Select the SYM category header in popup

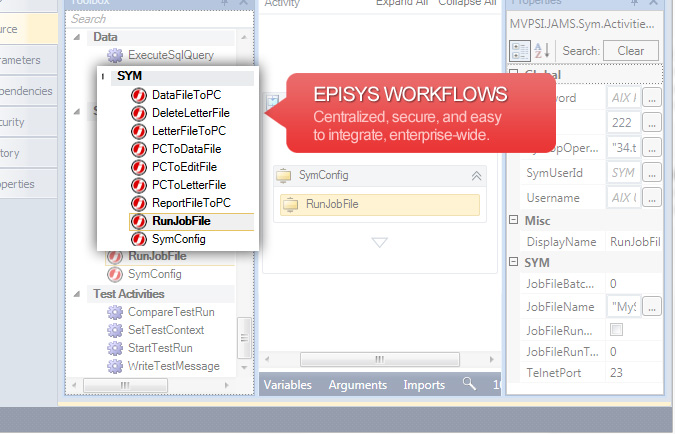[182, 76]
